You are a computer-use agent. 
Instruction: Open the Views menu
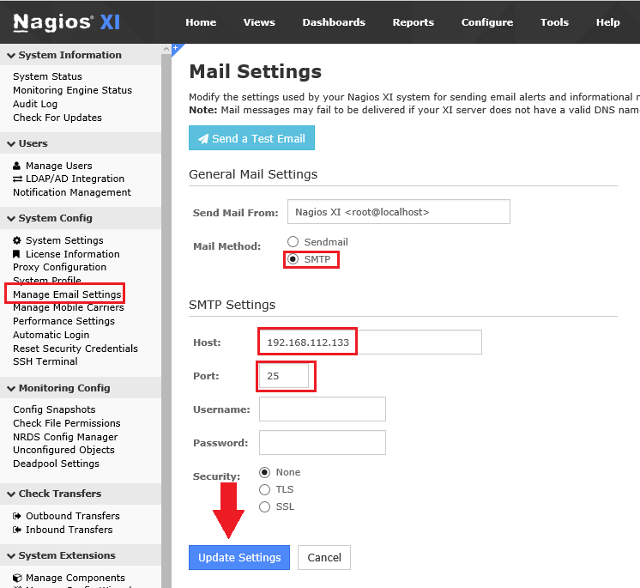click(x=259, y=22)
